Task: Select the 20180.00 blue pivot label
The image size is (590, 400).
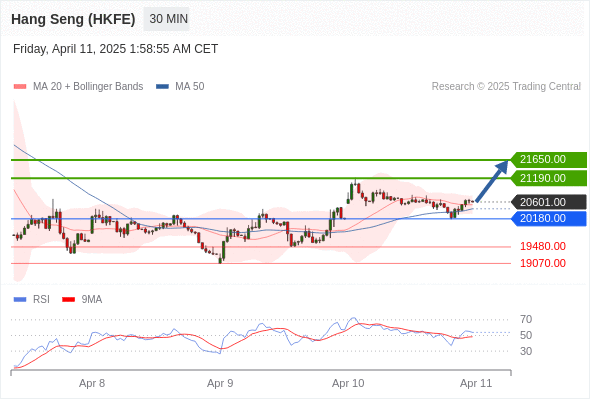Action: point(549,218)
